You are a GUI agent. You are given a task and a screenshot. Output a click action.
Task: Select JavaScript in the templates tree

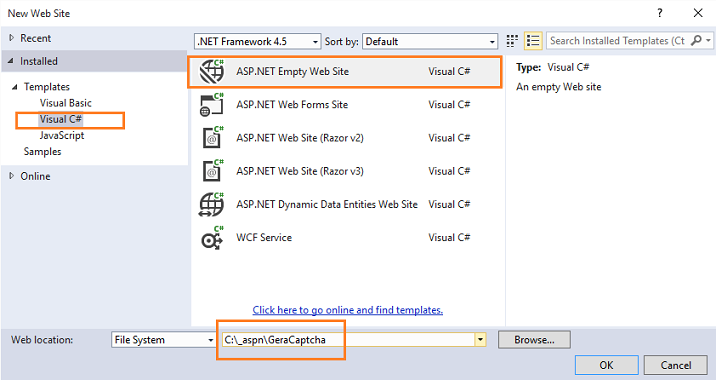click(x=62, y=135)
